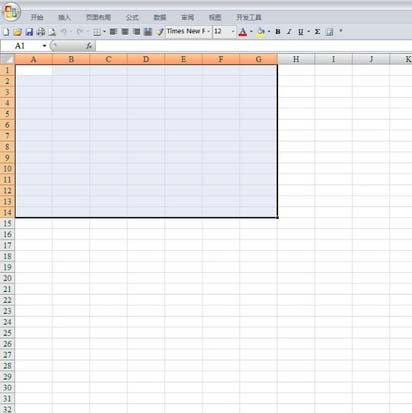Screen dimensions: 412x413
Task: Expand the font color palette arrow
Action: [x=251, y=32]
